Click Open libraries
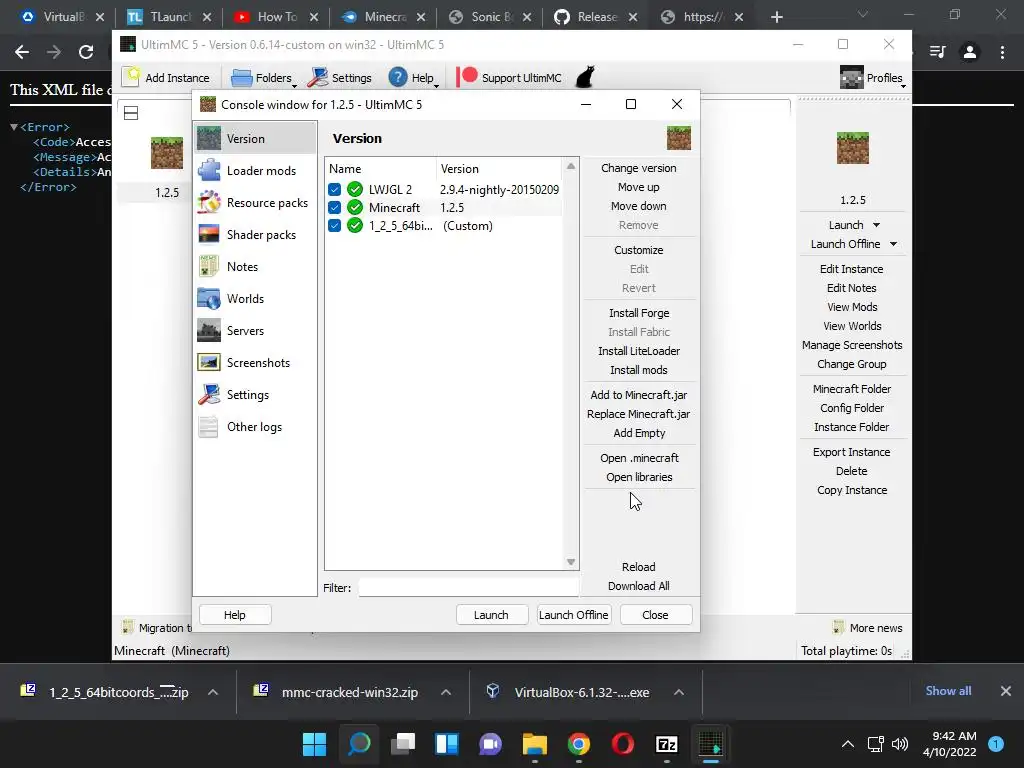The width and height of the screenshot is (1024, 768). (639, 477)
